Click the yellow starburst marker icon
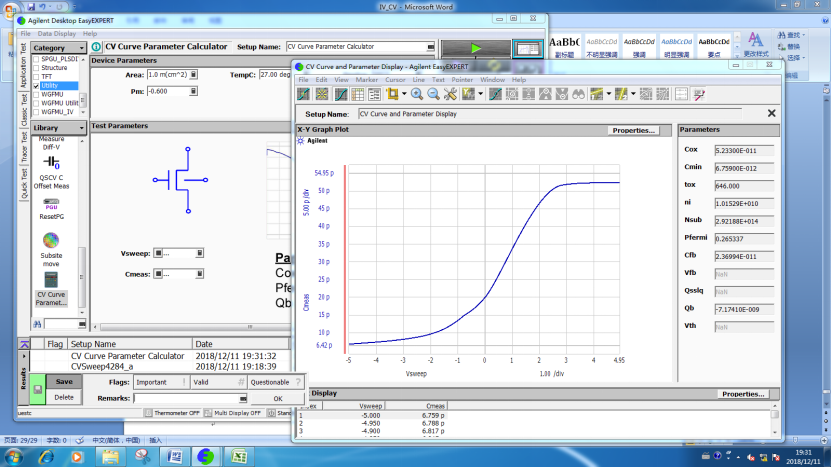This screenshot has height=468, width=831. [x=322, y=94]
